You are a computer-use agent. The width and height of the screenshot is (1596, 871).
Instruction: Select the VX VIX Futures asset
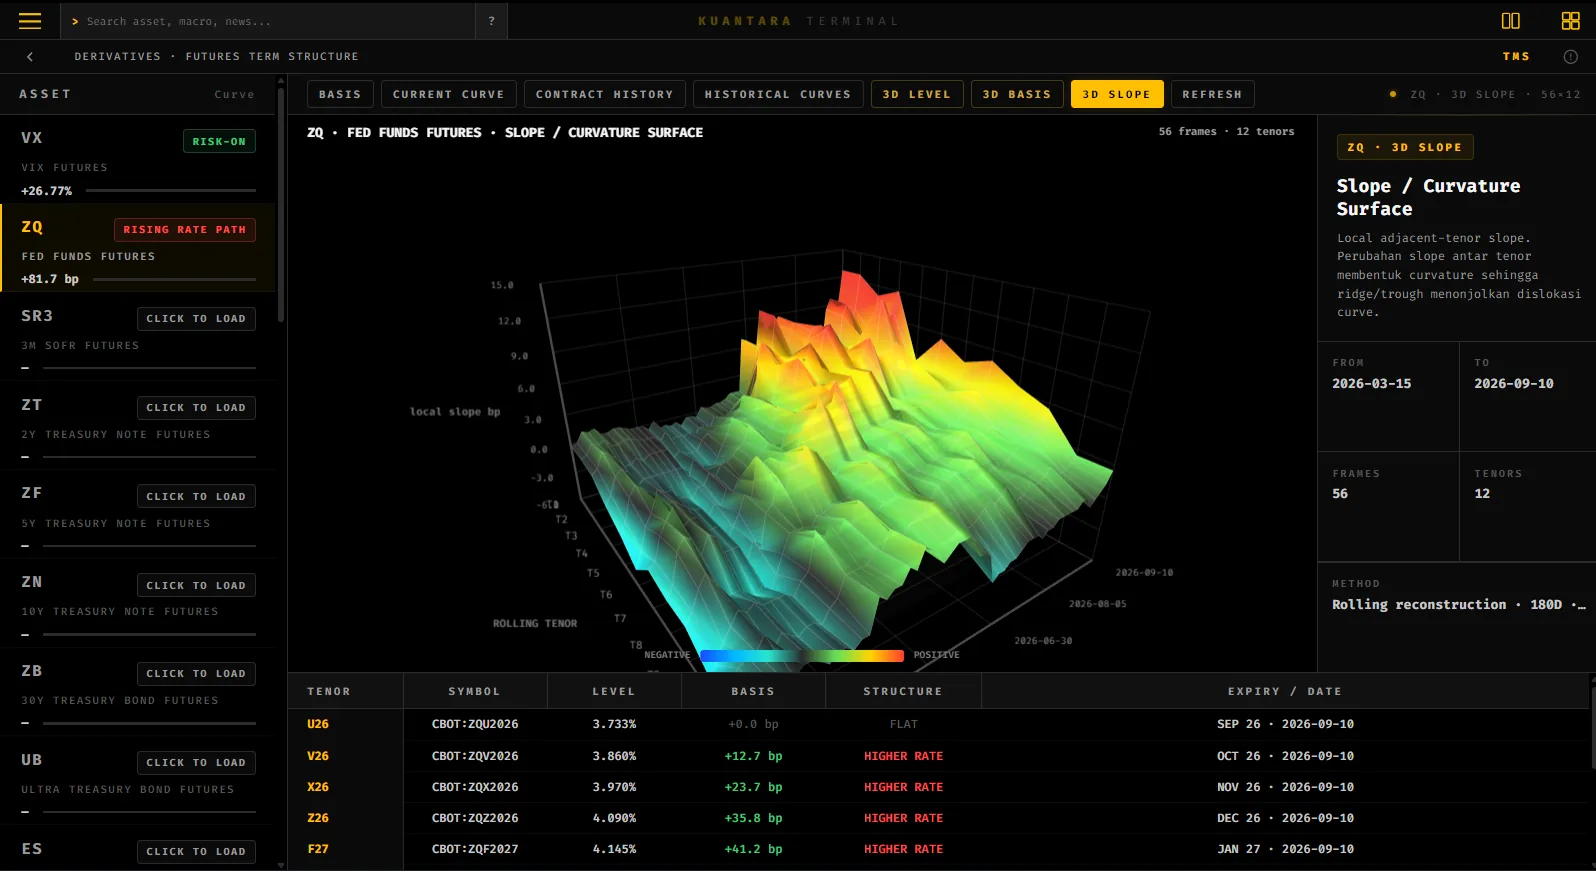click(x=138, y=160)
